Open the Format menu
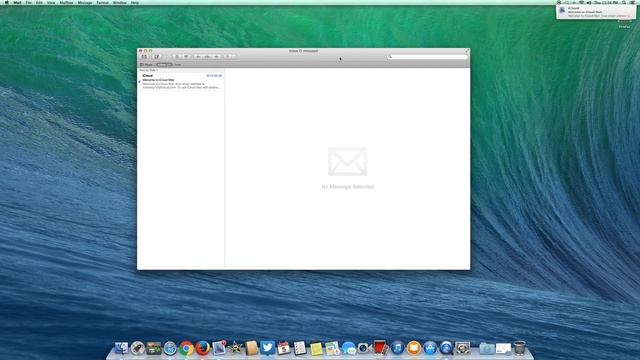Viewport: 640px width, 360px height. 102,2
